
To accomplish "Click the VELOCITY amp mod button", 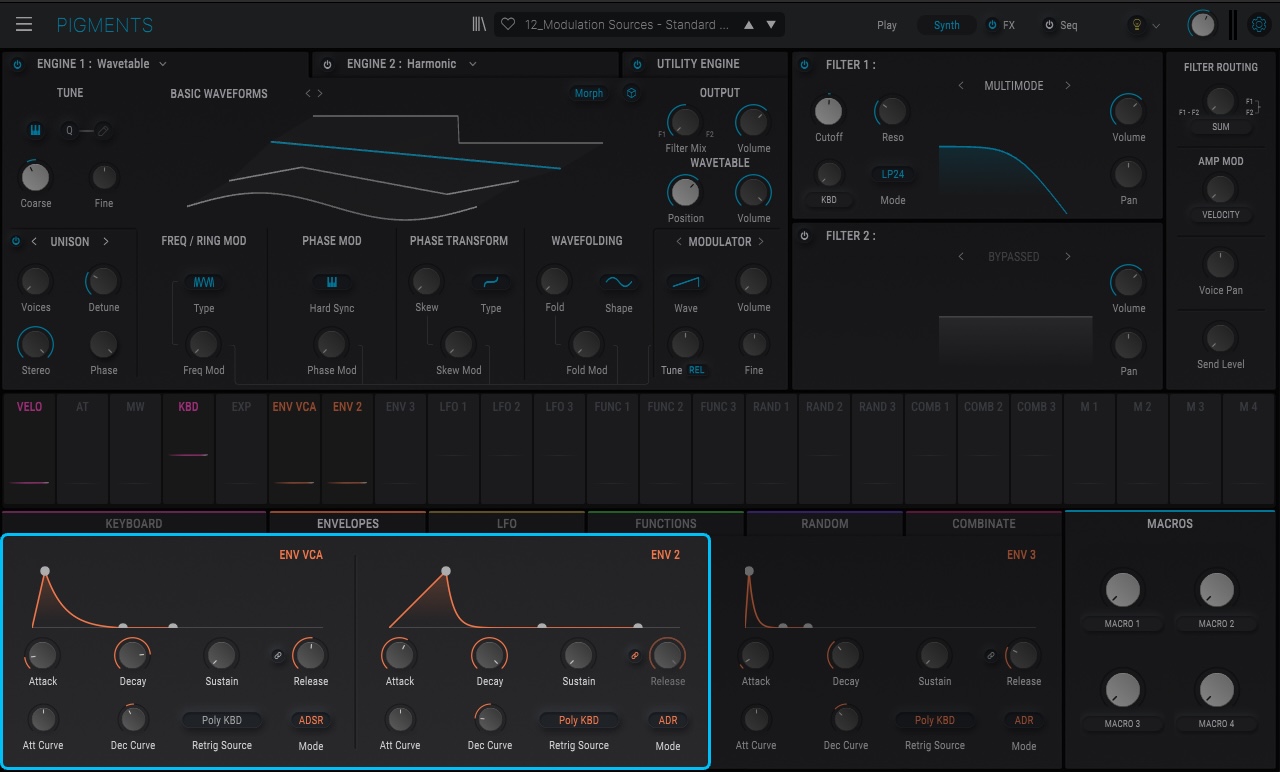I will (1221, 214).
